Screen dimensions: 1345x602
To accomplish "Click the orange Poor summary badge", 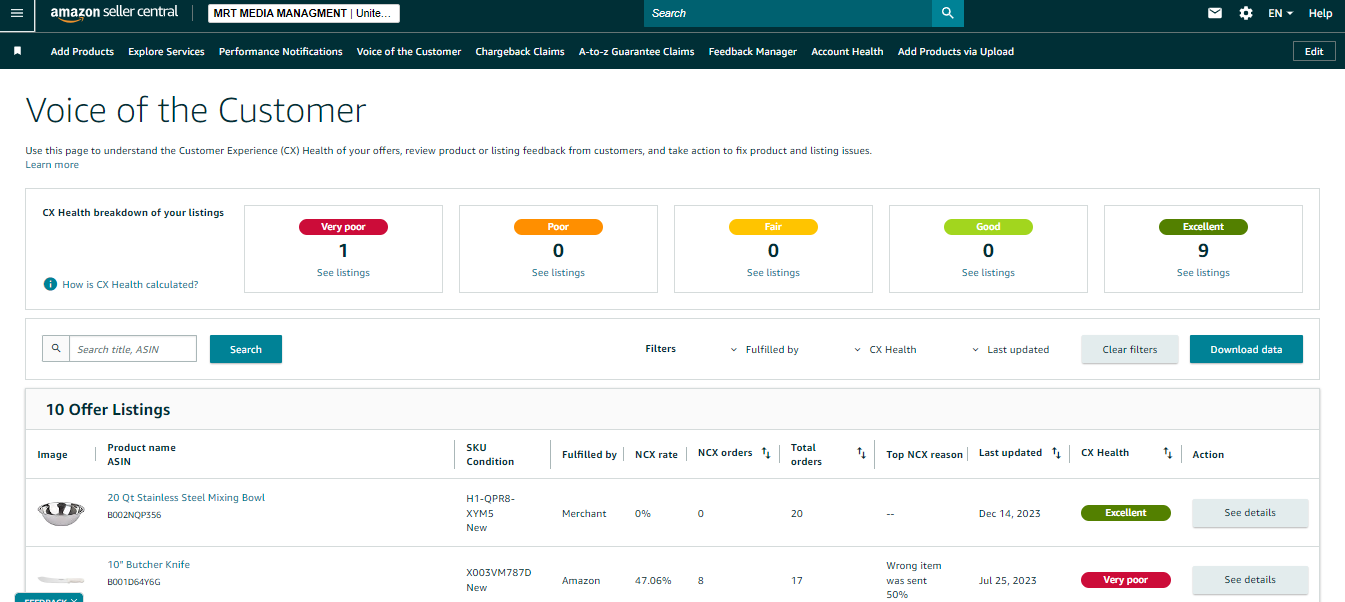I will coord(558,227).
